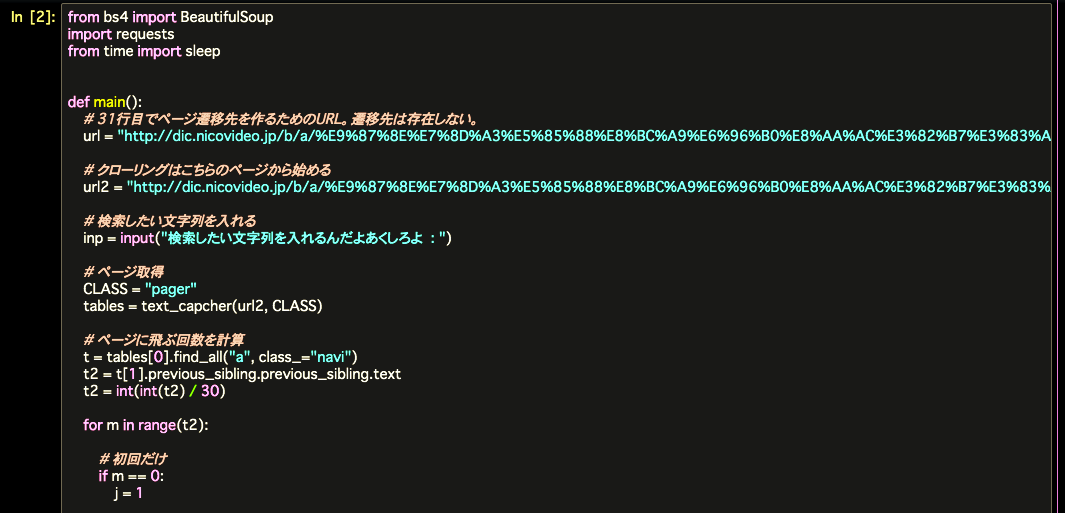The height and width of the screenshot is (513, 1065).
Task: Click the first url string assignment
Action: 567,136
